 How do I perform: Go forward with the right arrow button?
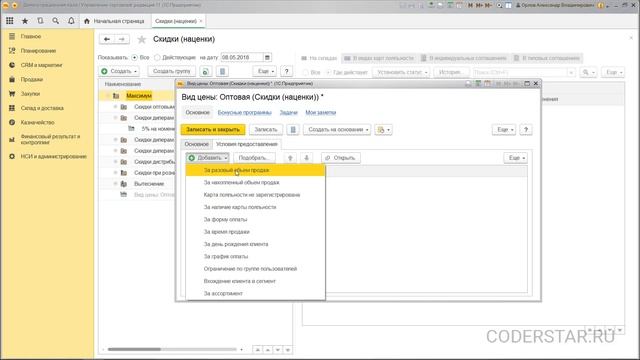coord(122,39)
